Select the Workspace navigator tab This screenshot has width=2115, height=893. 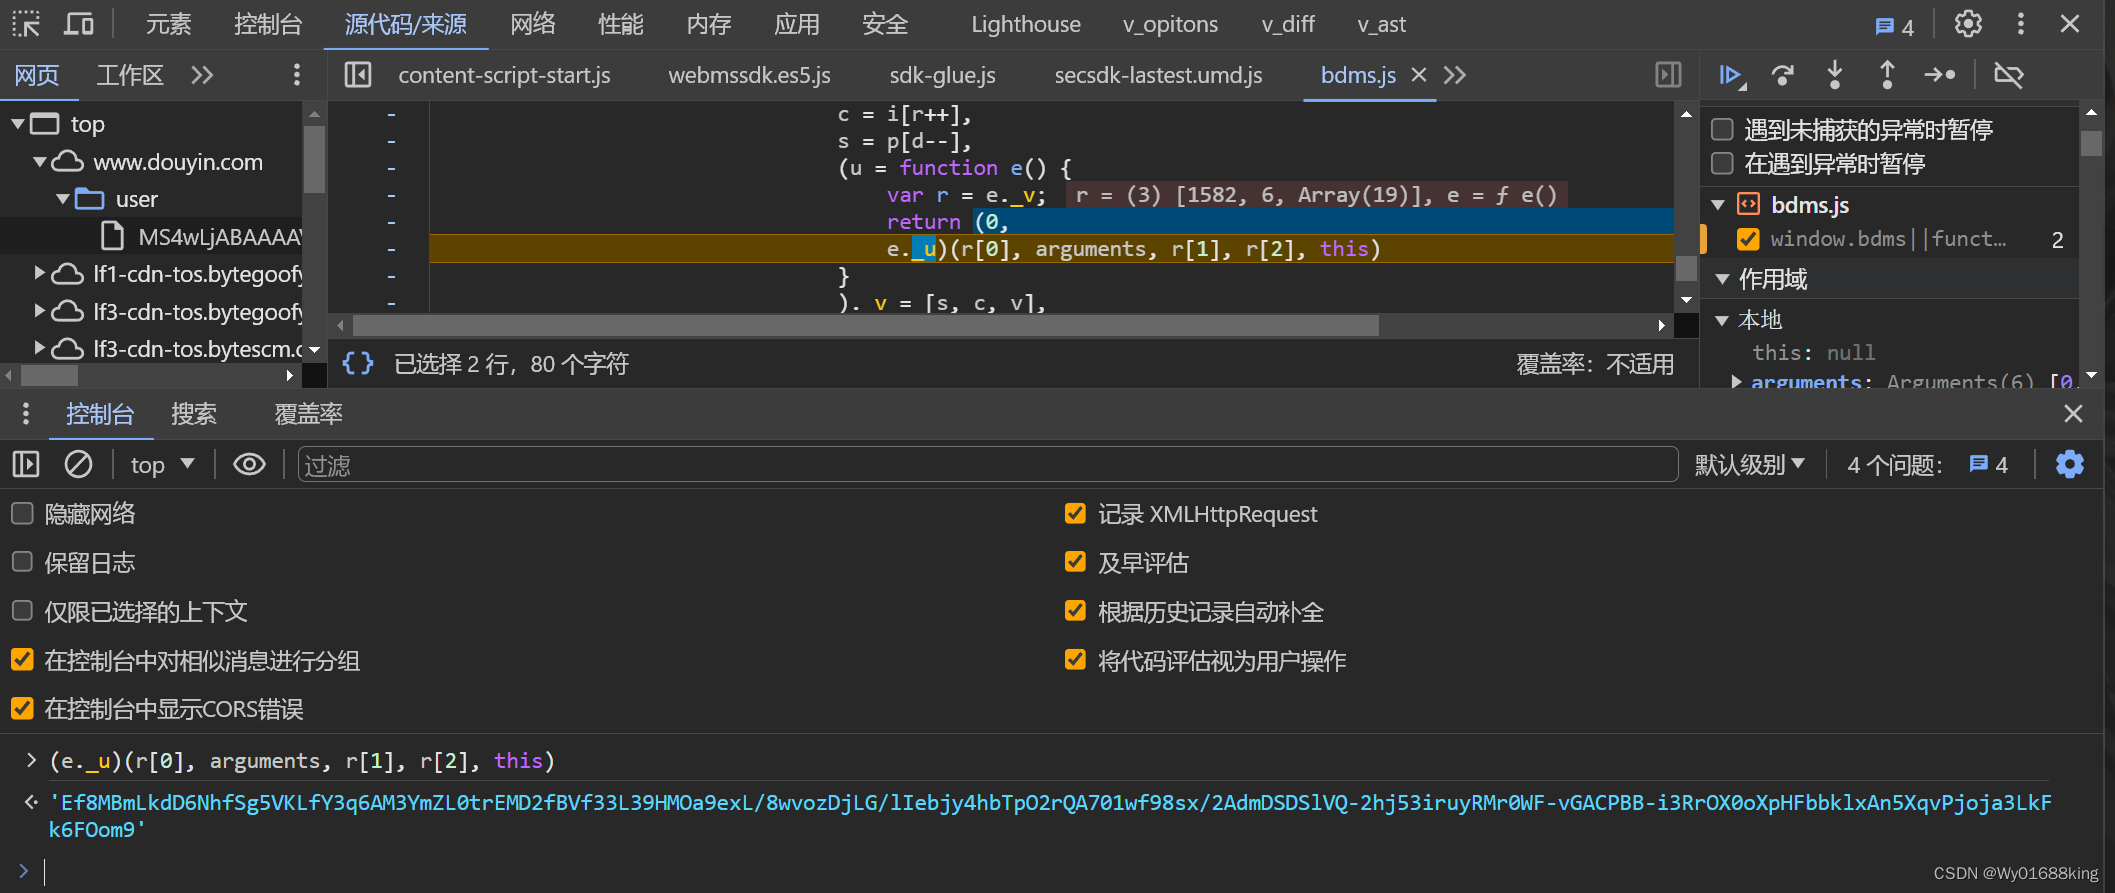[x=130, y=75]
